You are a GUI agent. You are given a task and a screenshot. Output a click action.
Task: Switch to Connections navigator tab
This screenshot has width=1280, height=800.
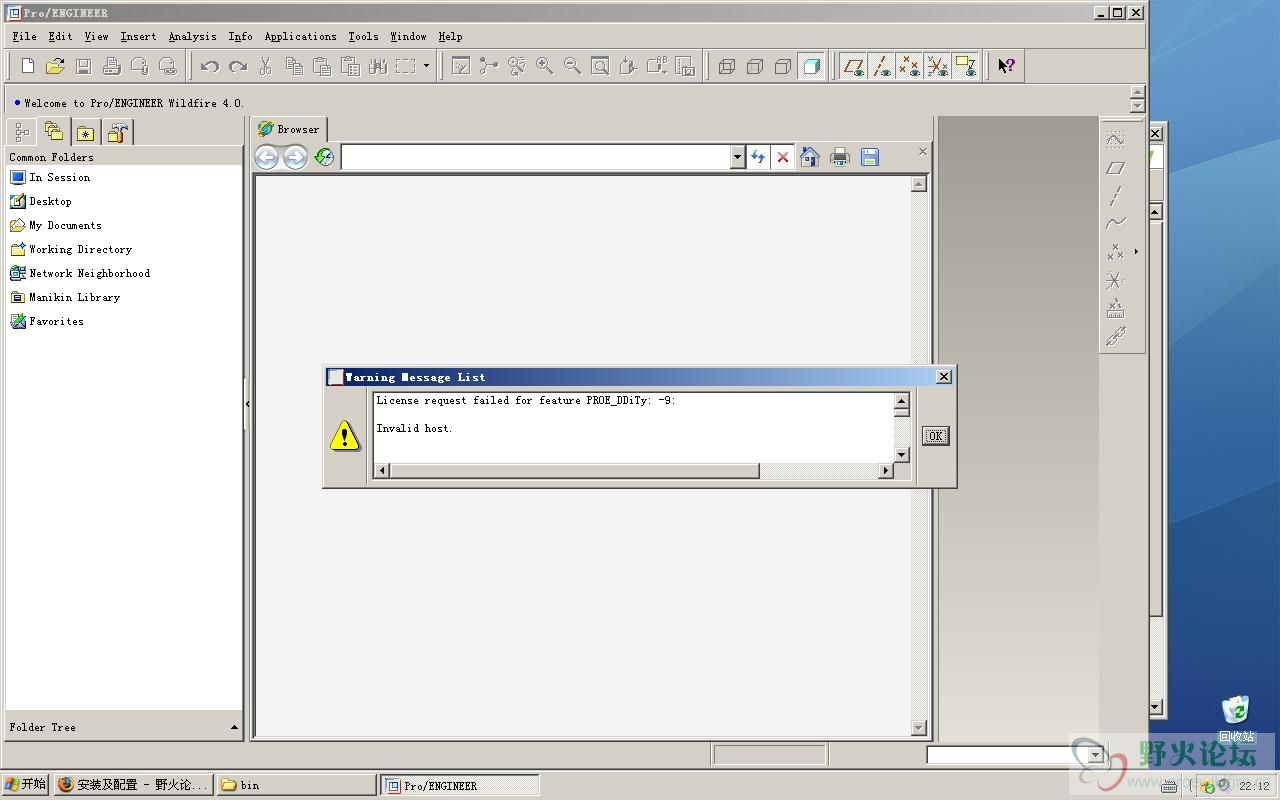click(117, 132)
